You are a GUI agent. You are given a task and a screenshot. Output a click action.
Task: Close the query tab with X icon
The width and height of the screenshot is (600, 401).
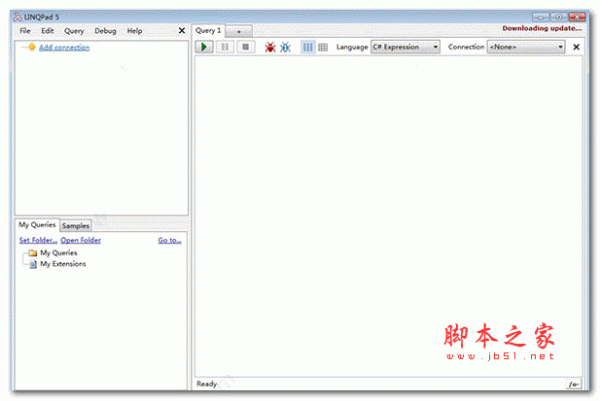(x=576, y=47)
